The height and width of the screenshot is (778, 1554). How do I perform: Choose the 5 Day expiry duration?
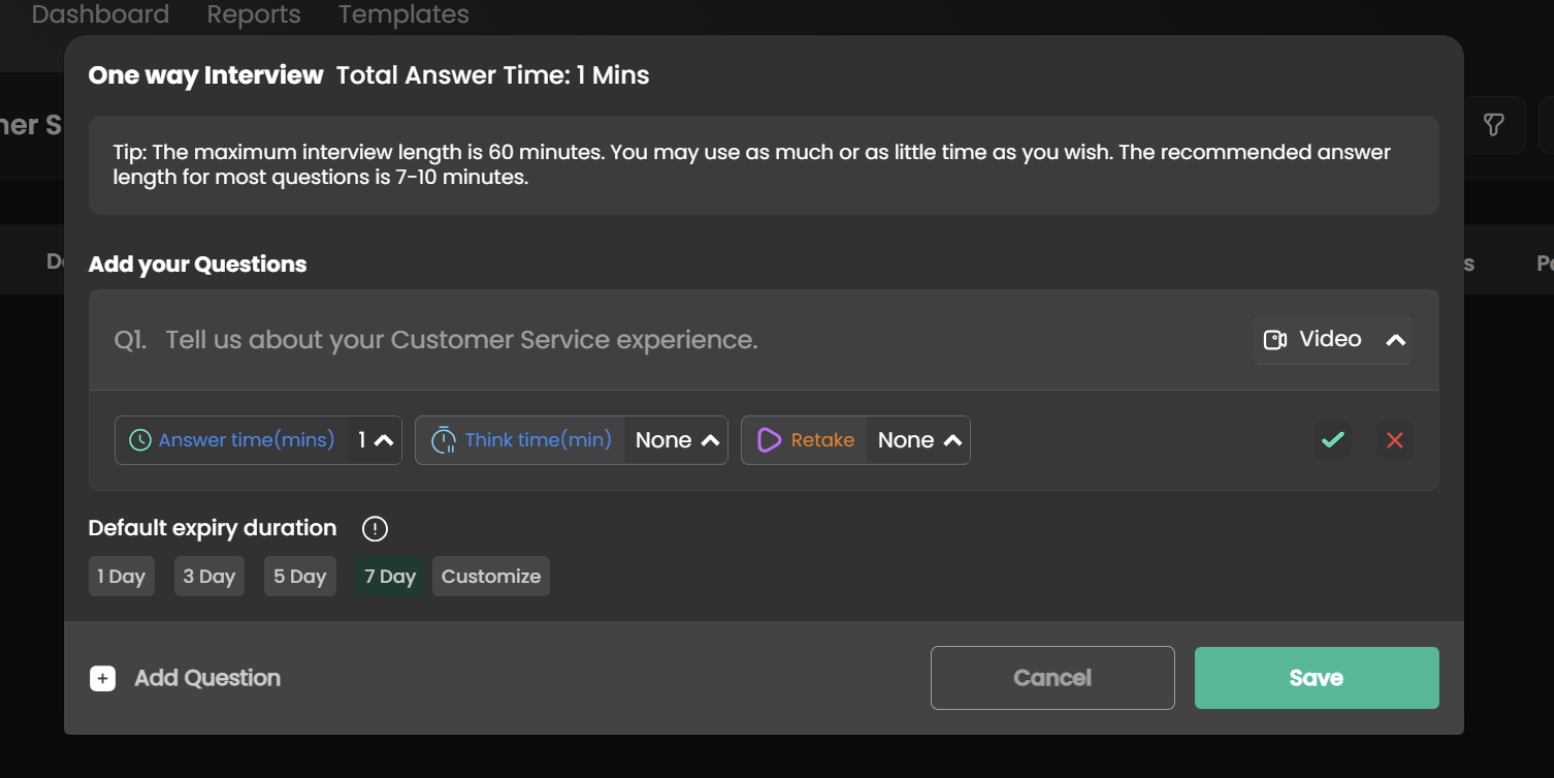coord(300,576)
